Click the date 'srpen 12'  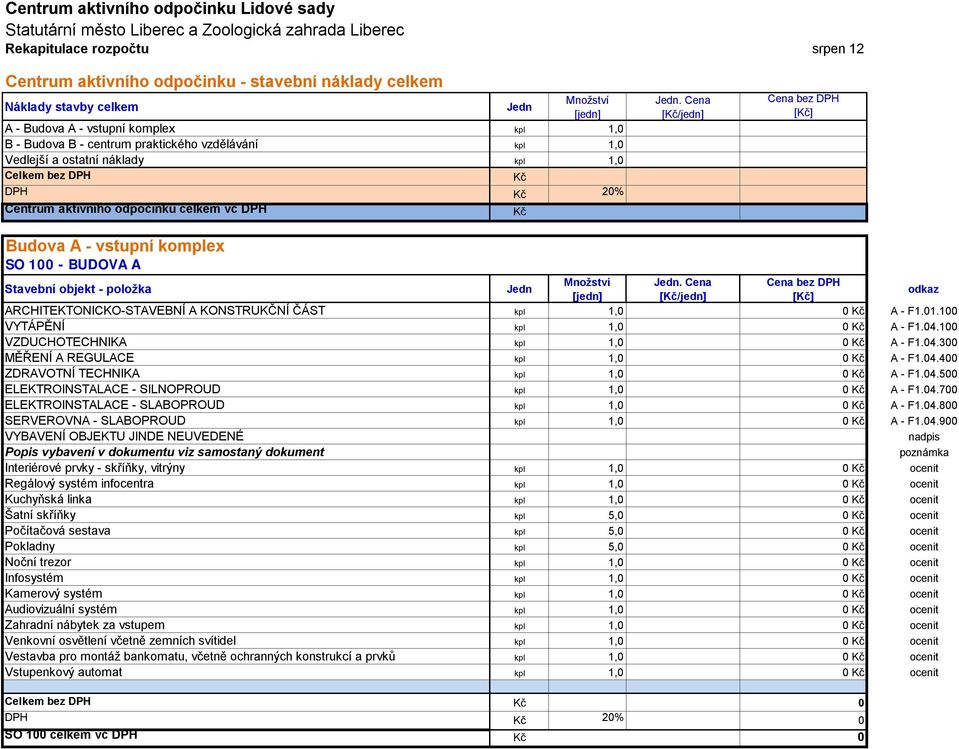coord(837,49)
